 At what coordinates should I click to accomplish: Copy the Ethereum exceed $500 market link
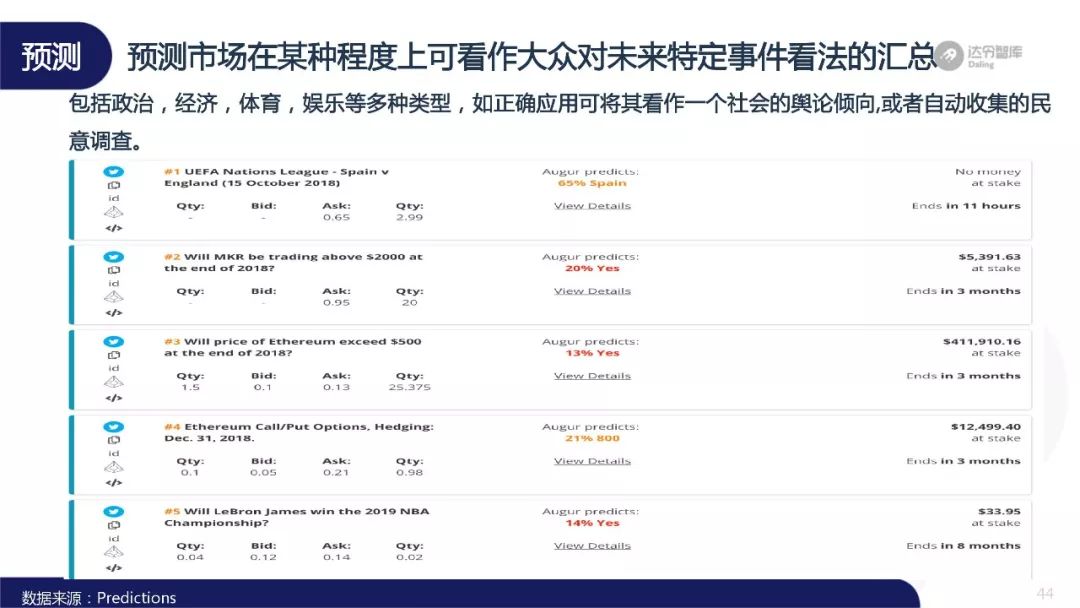point(114,355)
